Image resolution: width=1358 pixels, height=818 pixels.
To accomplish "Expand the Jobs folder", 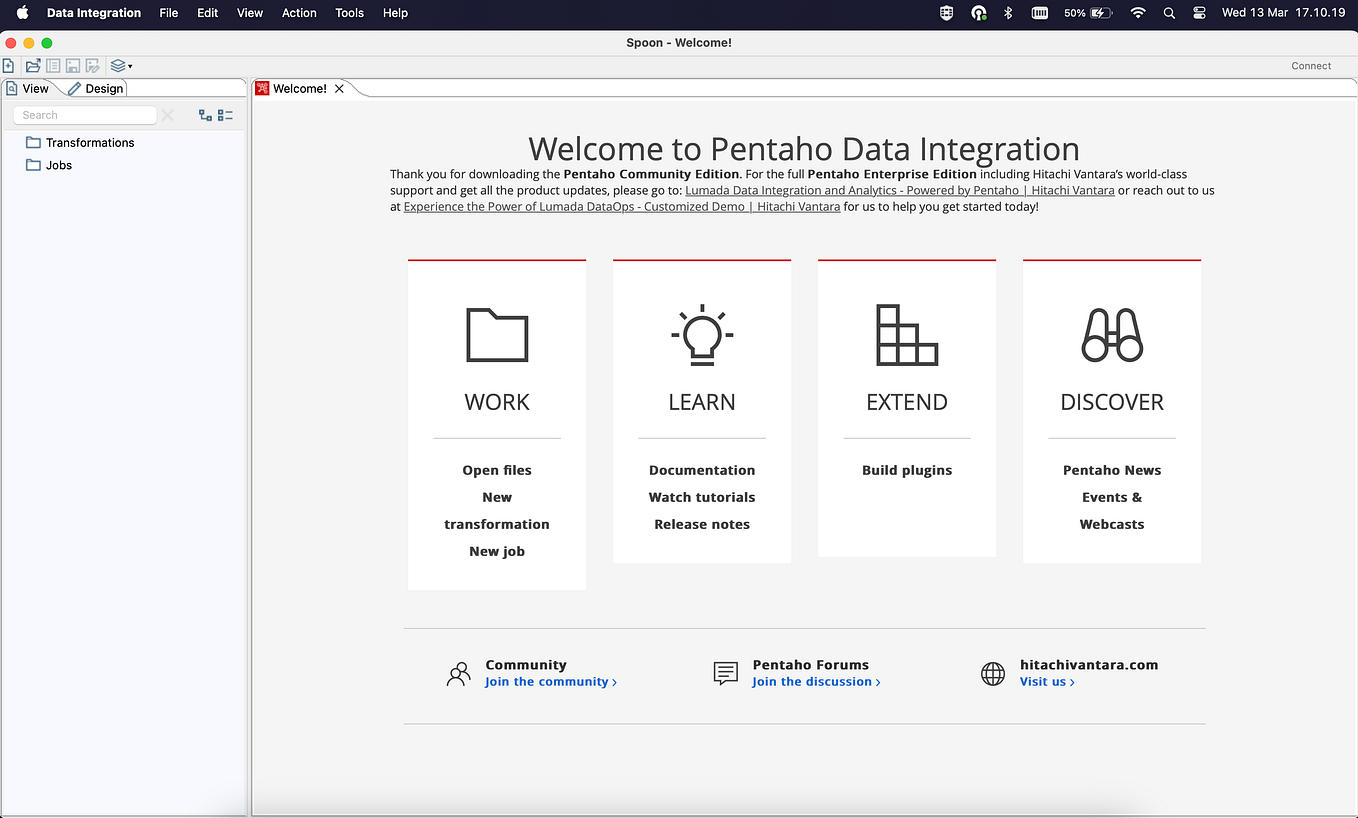I will click(58, 165).
